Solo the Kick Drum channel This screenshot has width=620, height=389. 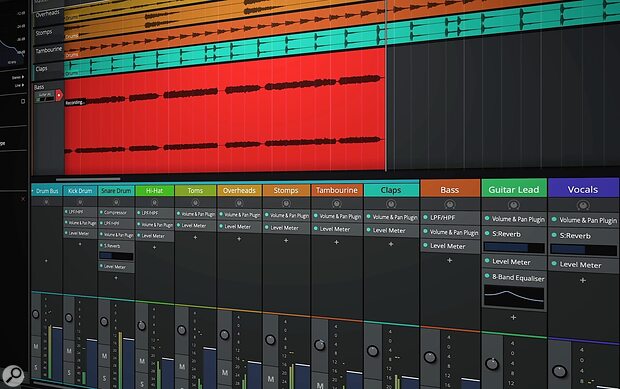point(69,372)
